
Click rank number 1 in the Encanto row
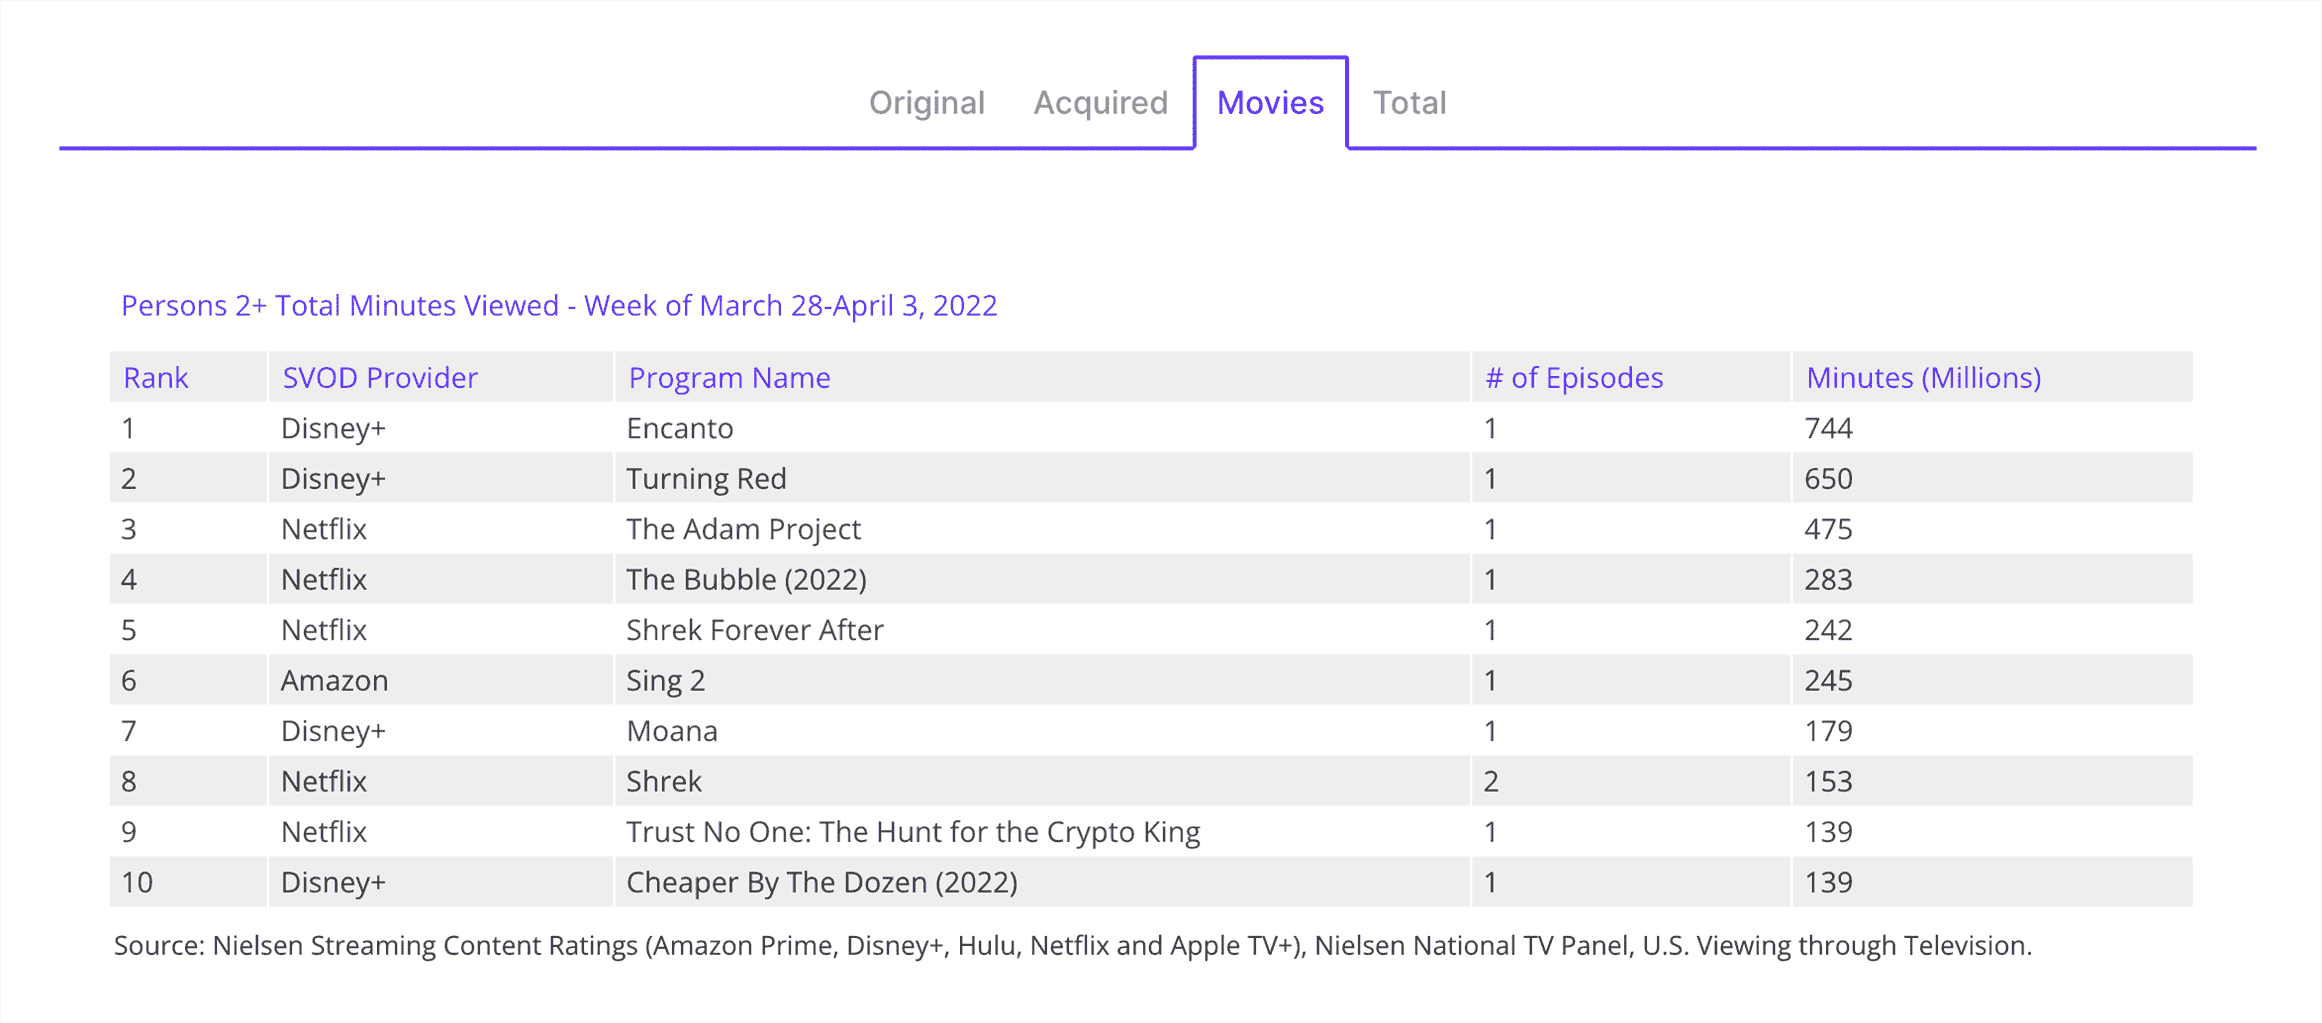(x=128, y=428)
